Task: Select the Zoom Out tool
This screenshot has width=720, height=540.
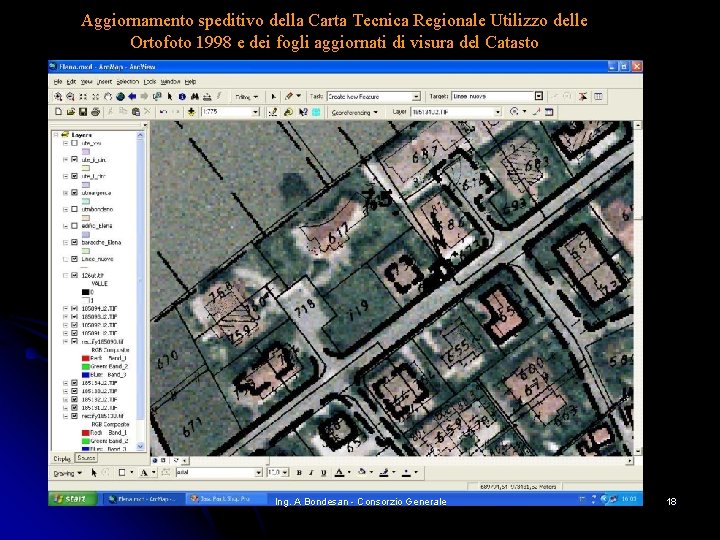Action: (70, 96)
